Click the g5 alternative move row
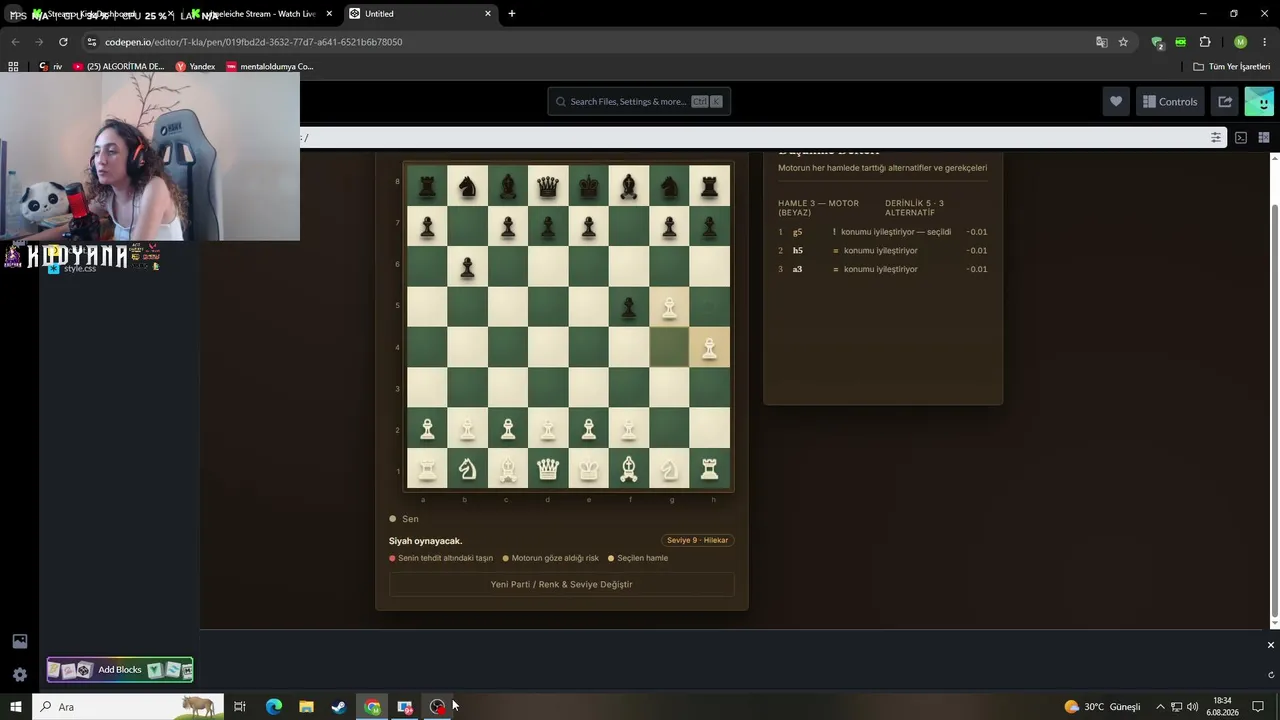1280x720 pixels. (883, 232)
